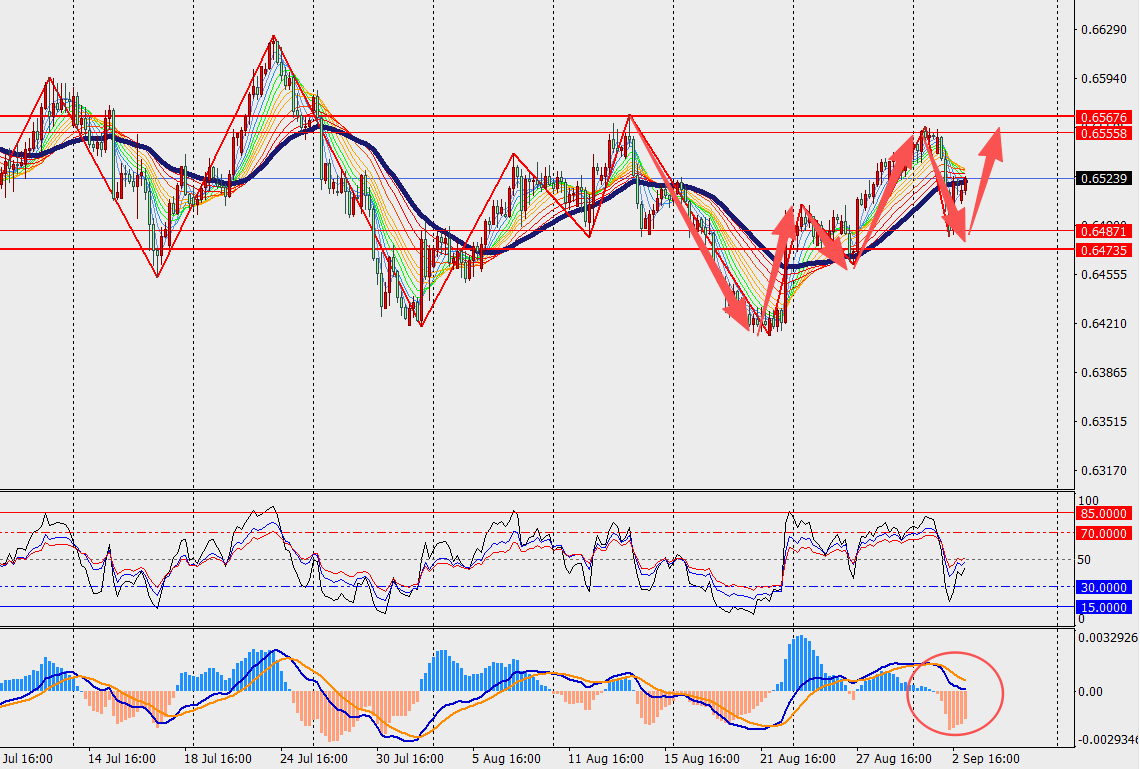Click the 21 Aug 16:00 date label

[798, 758]
